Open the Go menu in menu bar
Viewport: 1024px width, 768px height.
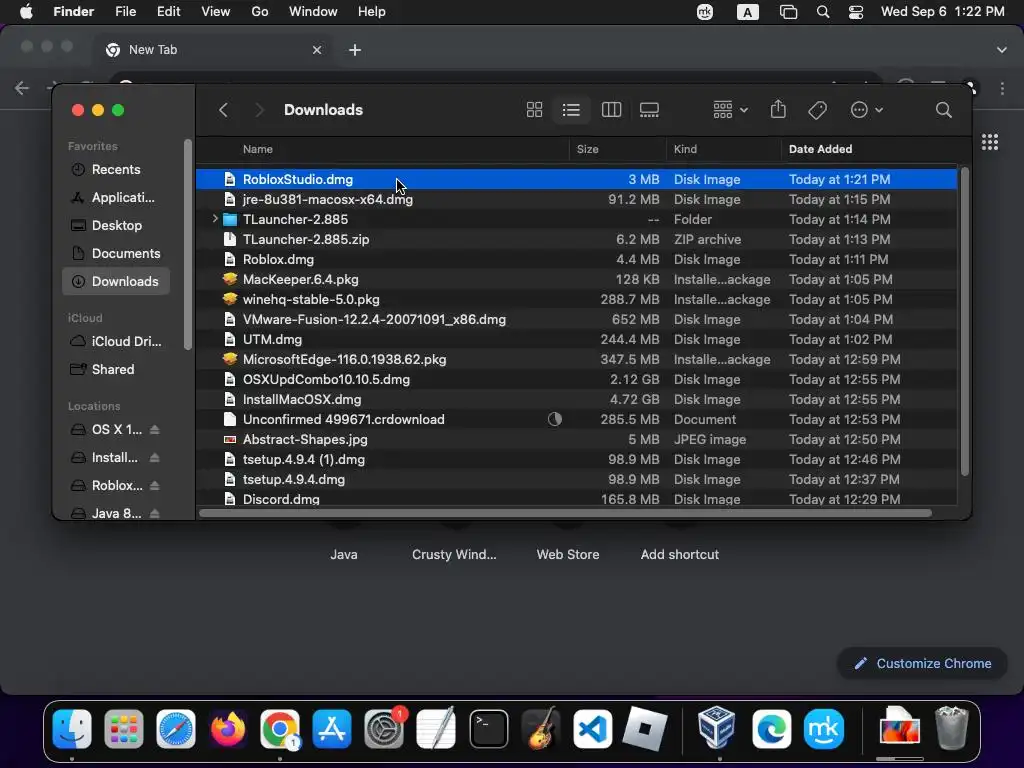pos(260,12)
